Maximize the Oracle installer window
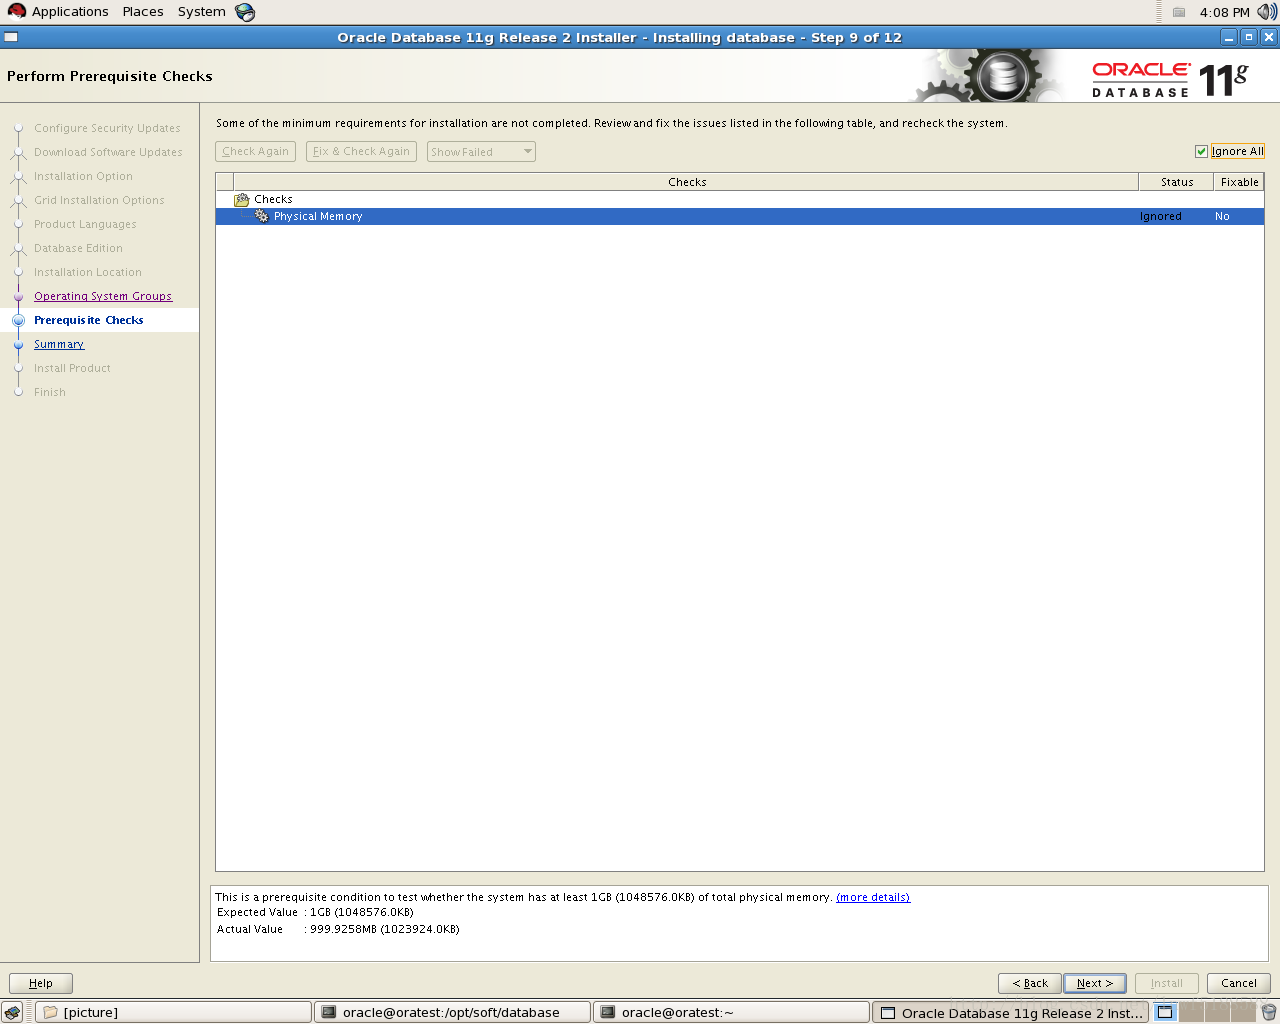 pyautogui.click(x=1249, y=37)
